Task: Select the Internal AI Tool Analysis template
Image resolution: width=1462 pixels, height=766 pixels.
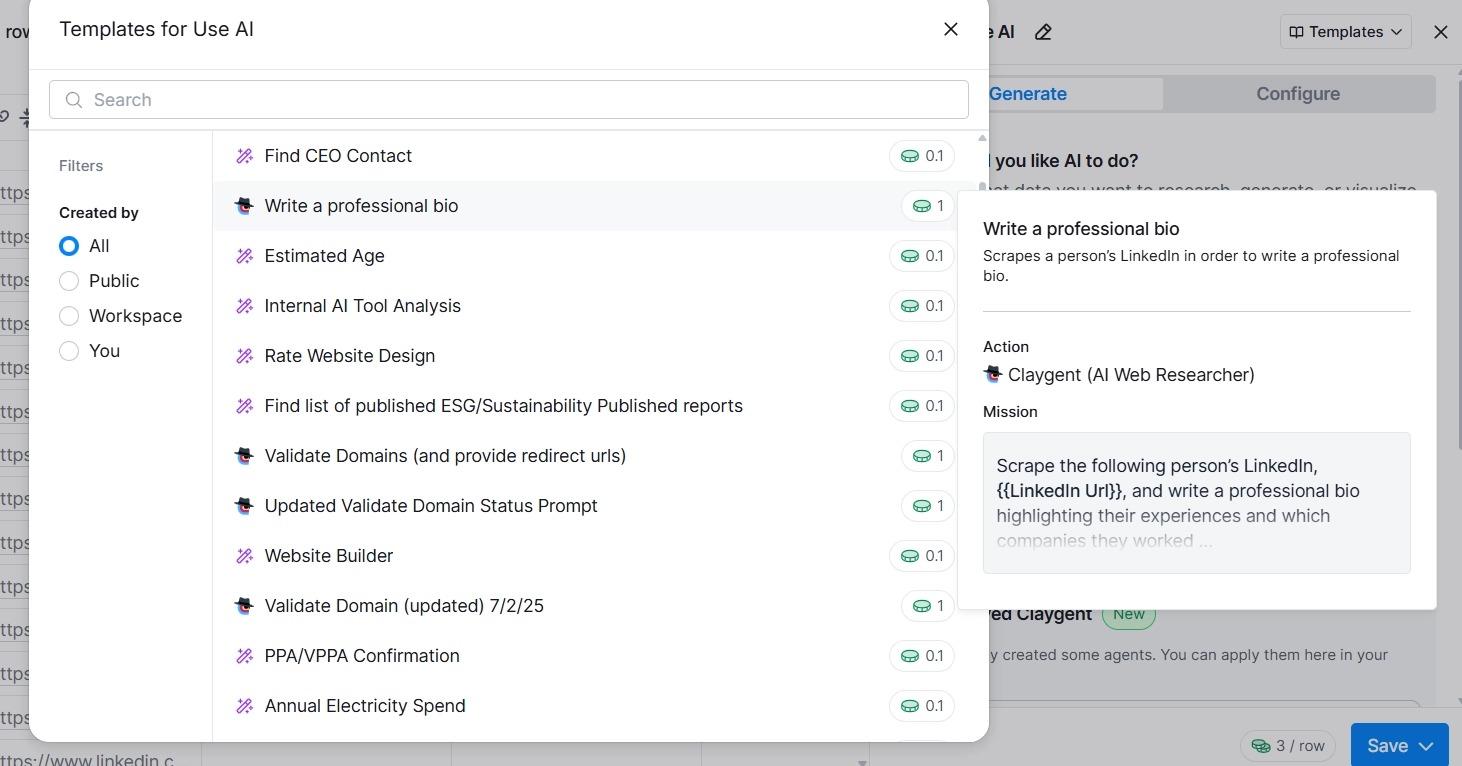Action: [x=362, y=306]
